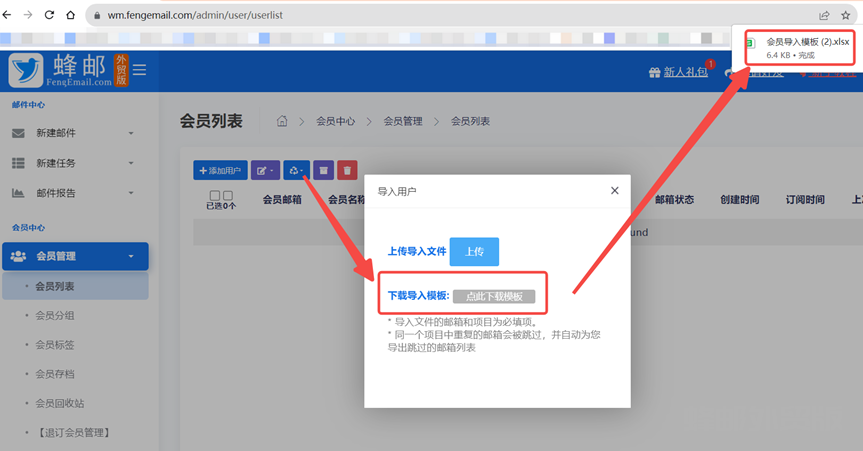Open the purple edit dropdown button

(265, 171)
